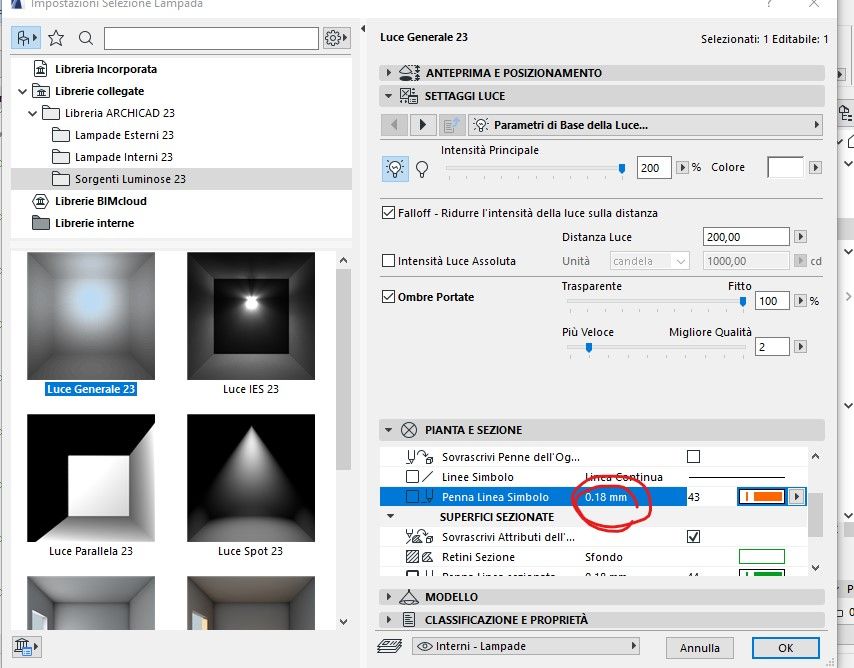Open library settings gear menu

pos(336,38)
